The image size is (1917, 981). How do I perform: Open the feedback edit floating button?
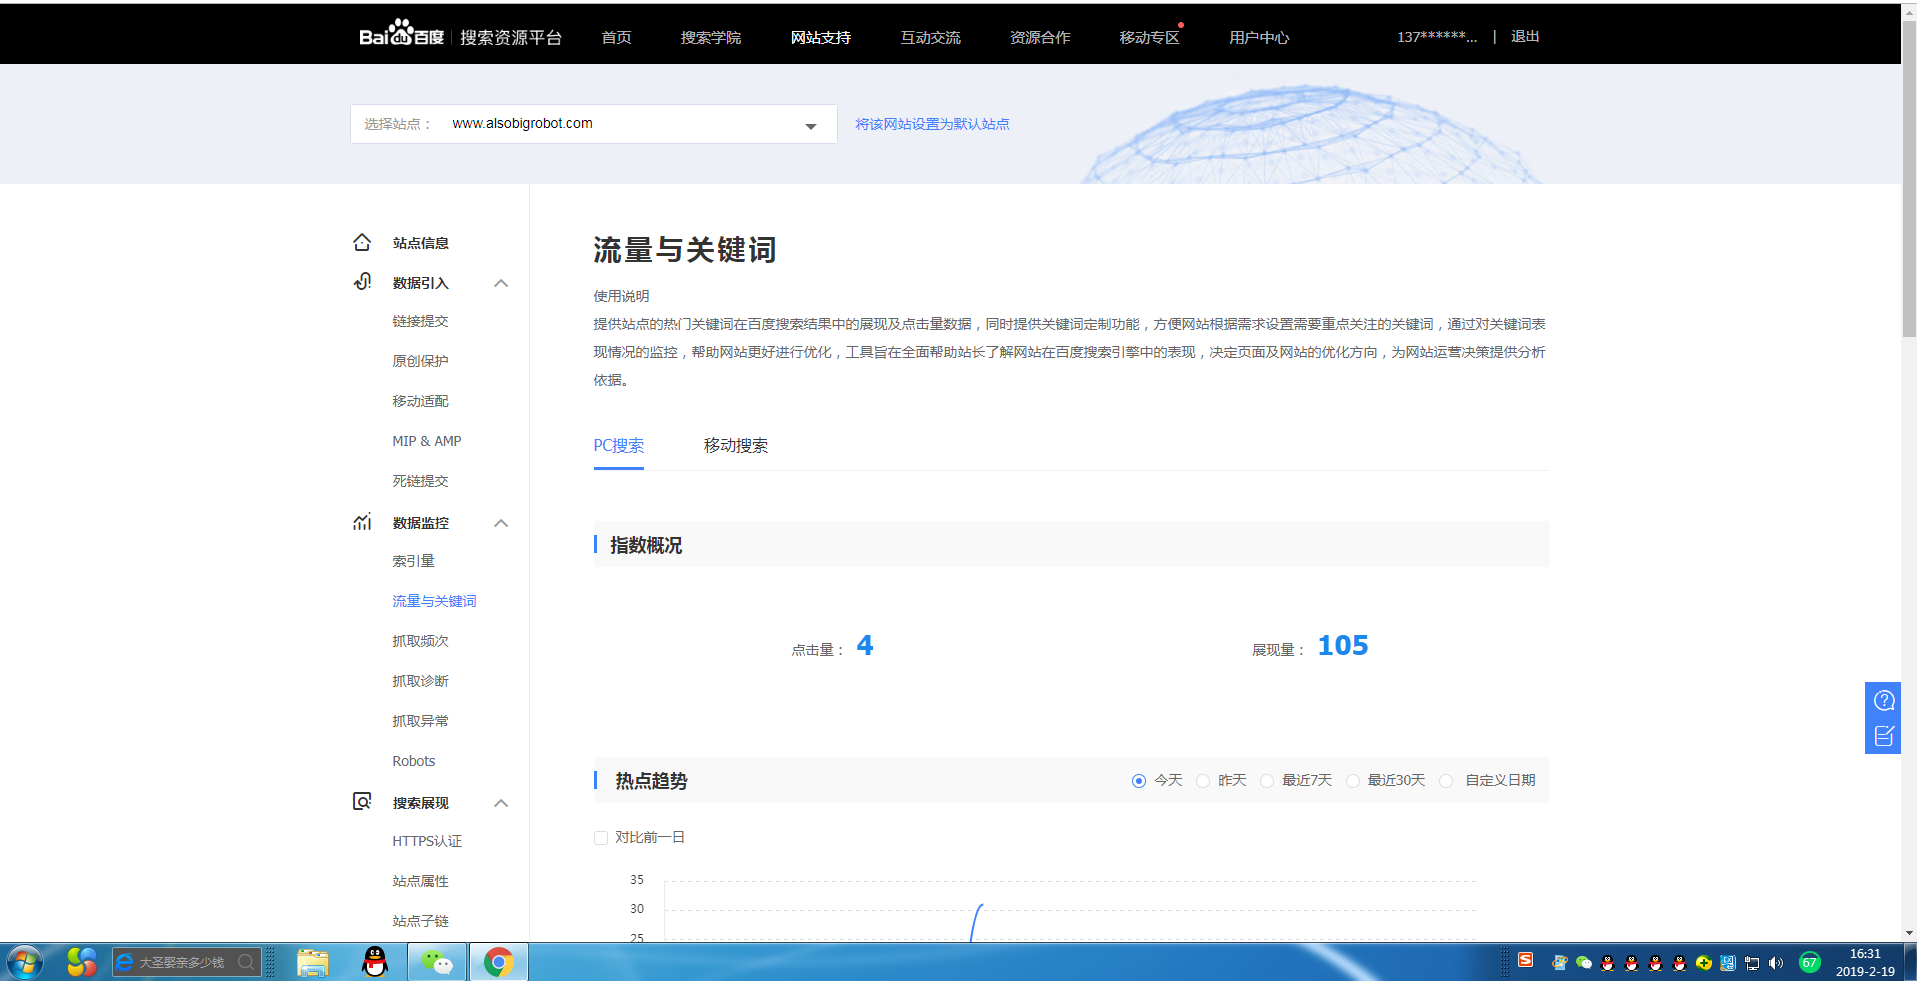coord(1883,736)
